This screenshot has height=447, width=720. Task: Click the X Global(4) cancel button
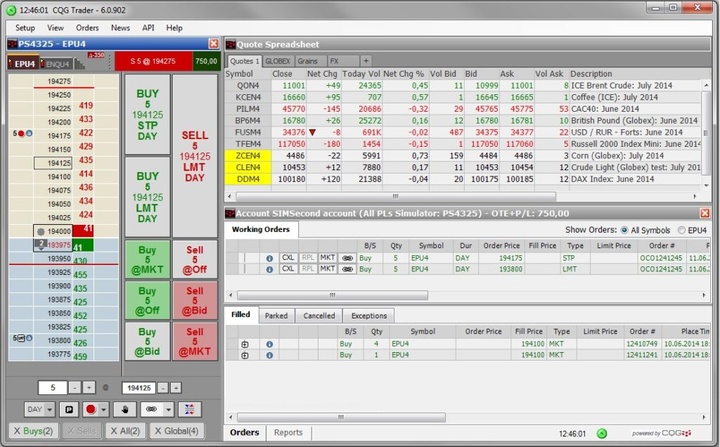(177, 431)
